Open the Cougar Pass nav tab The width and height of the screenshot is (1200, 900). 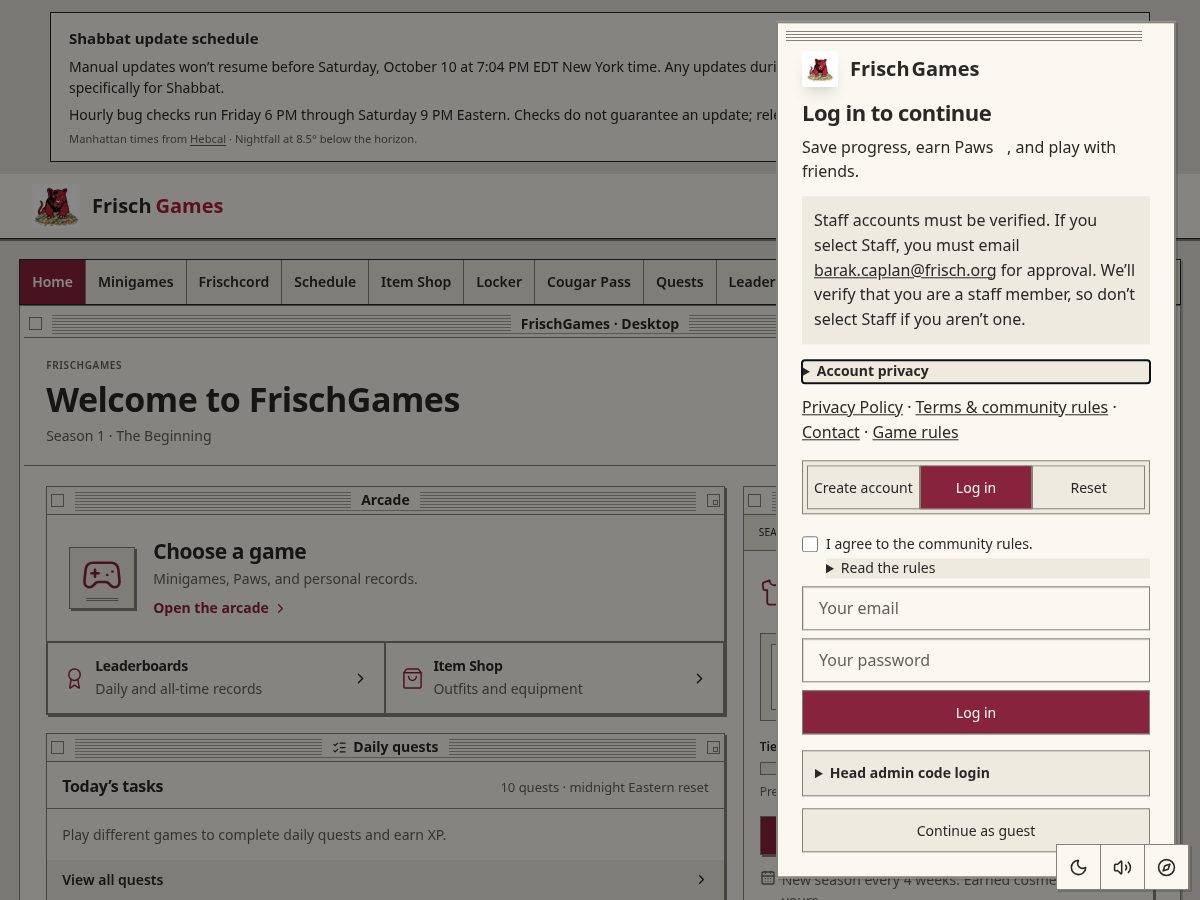(589, 282)
